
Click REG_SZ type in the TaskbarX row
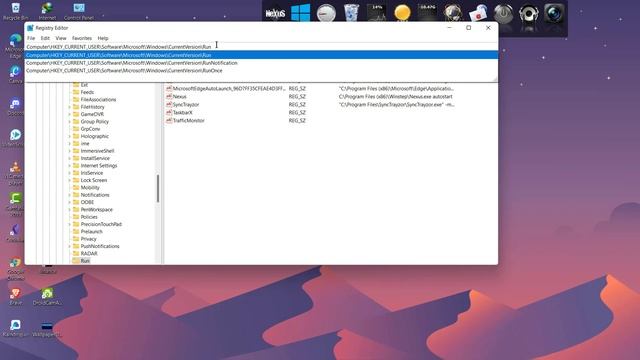pos(297,112)
